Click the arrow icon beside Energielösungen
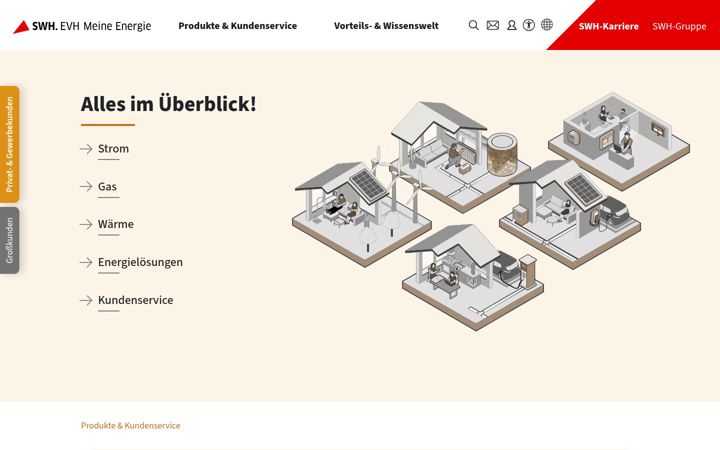 [x=86, y=262]
